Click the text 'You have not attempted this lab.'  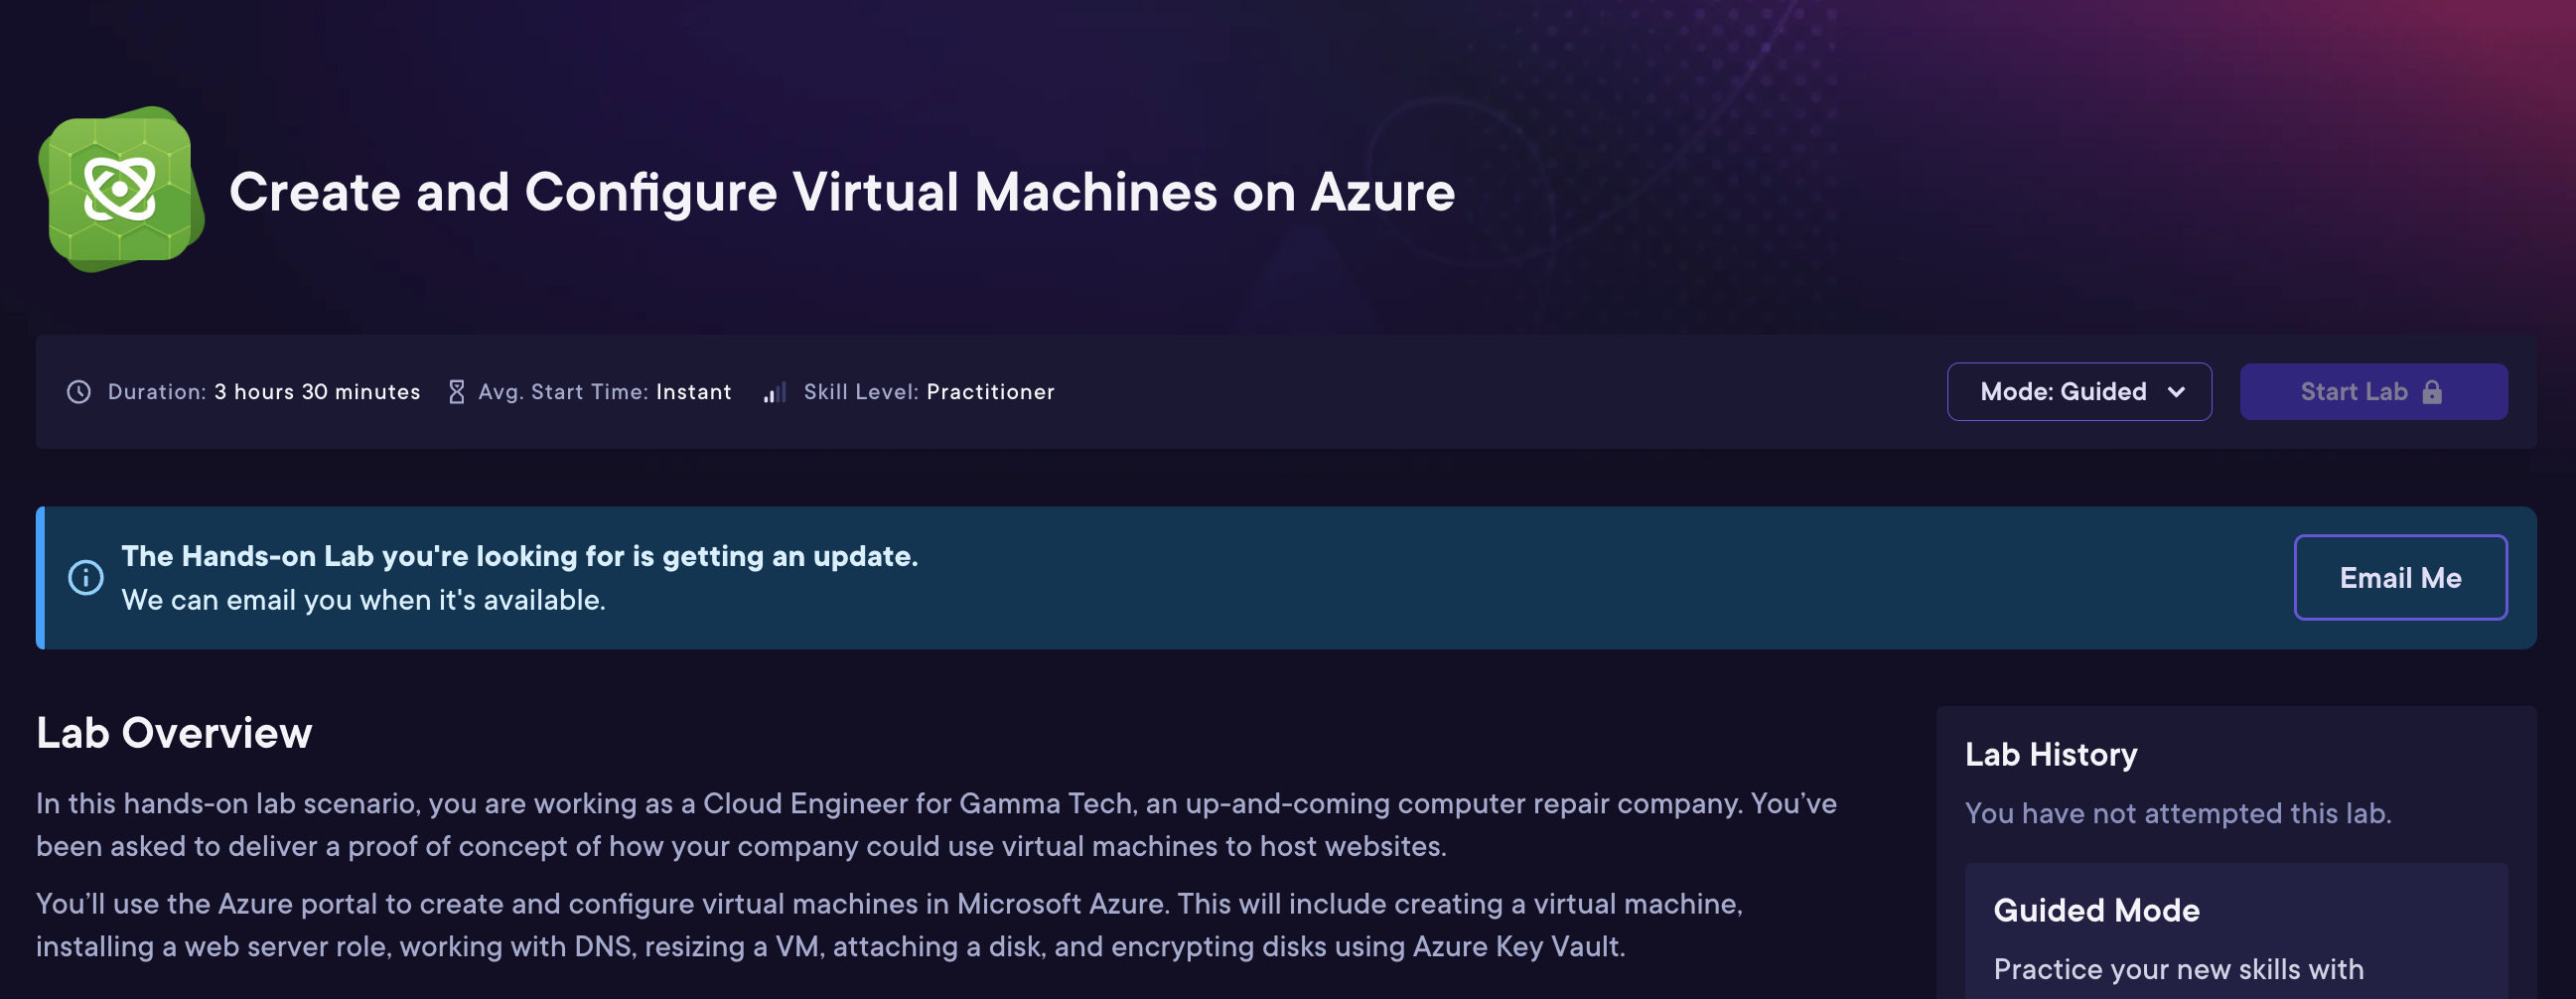click(2178, 813)
